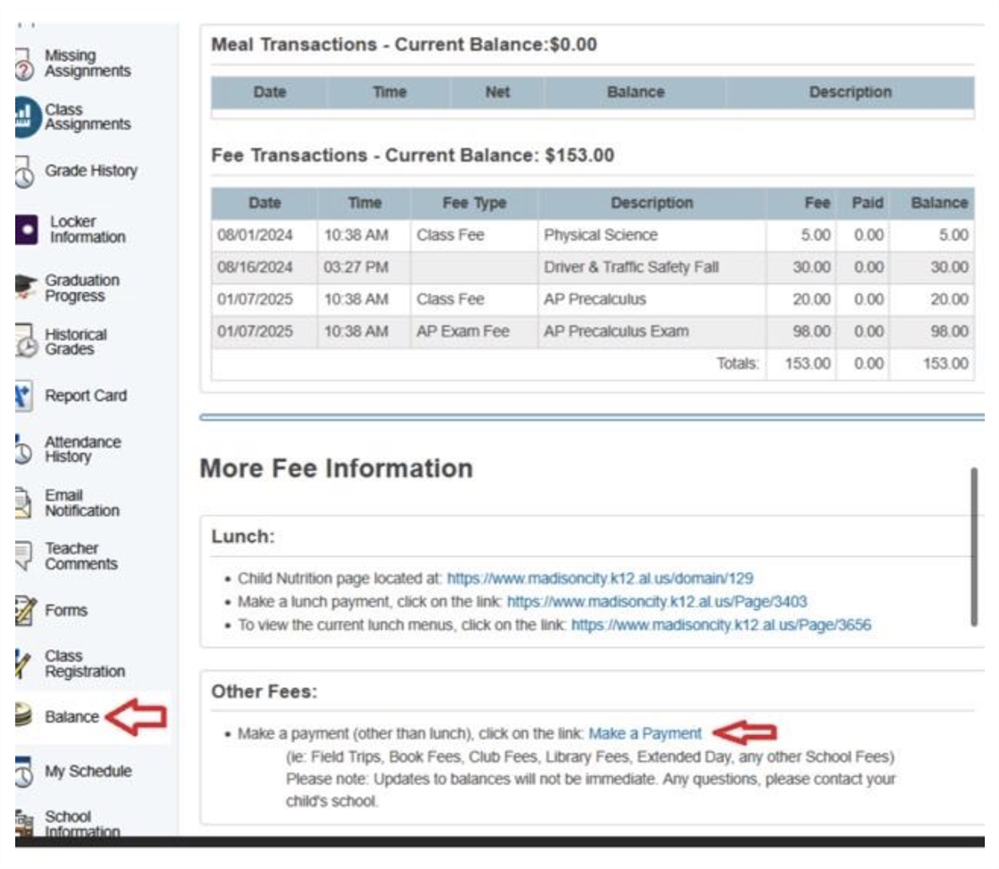Screen dimensions: 999x869
Task: Click the 08/01/2024 date cell
Action: pyautogui.click(x=264, y=235)
